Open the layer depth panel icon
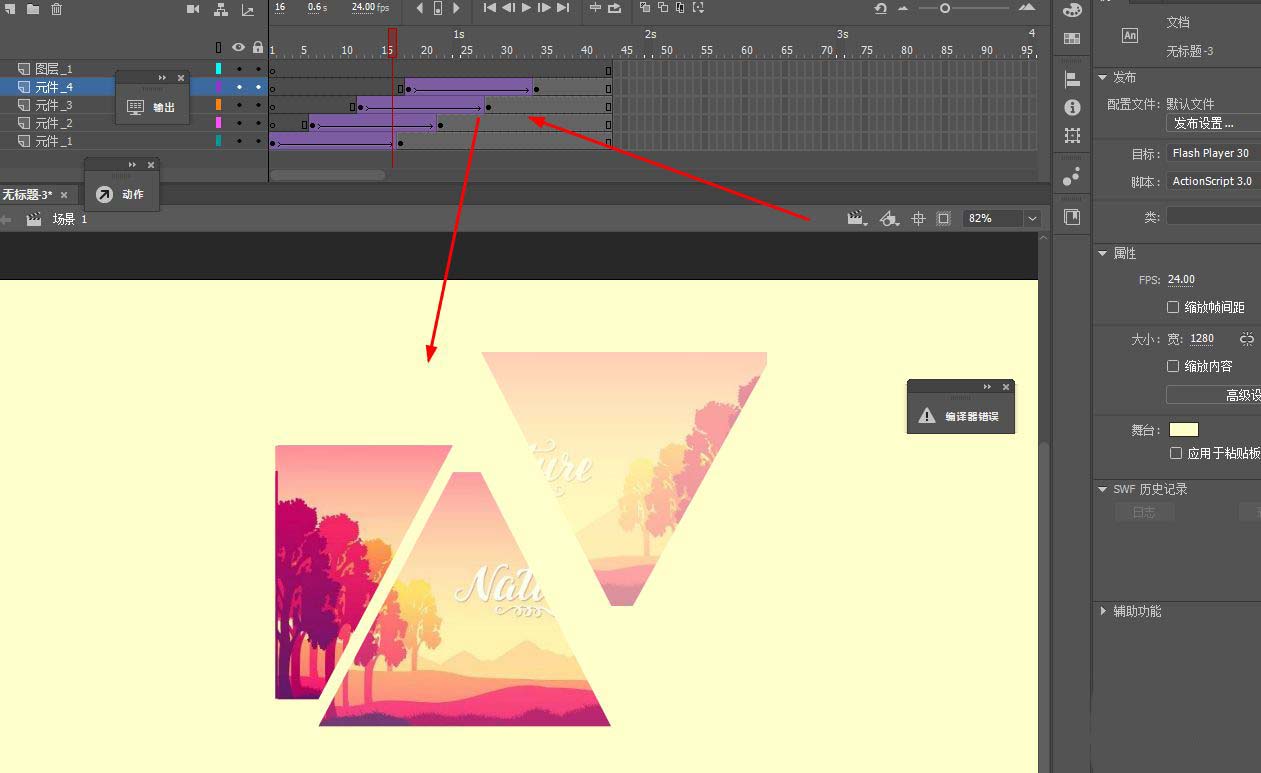This screenshot has height=773, width=1261. pyautogui.click(x=248, y=9)
